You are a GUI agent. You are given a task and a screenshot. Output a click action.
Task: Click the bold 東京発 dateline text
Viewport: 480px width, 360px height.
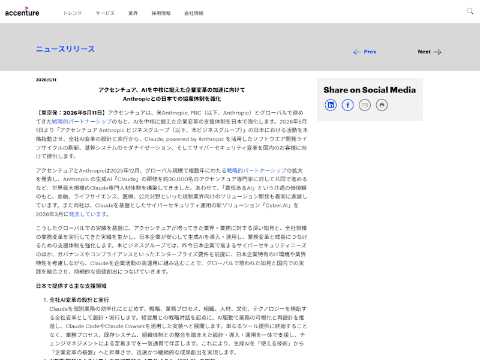tap(71, 113)
